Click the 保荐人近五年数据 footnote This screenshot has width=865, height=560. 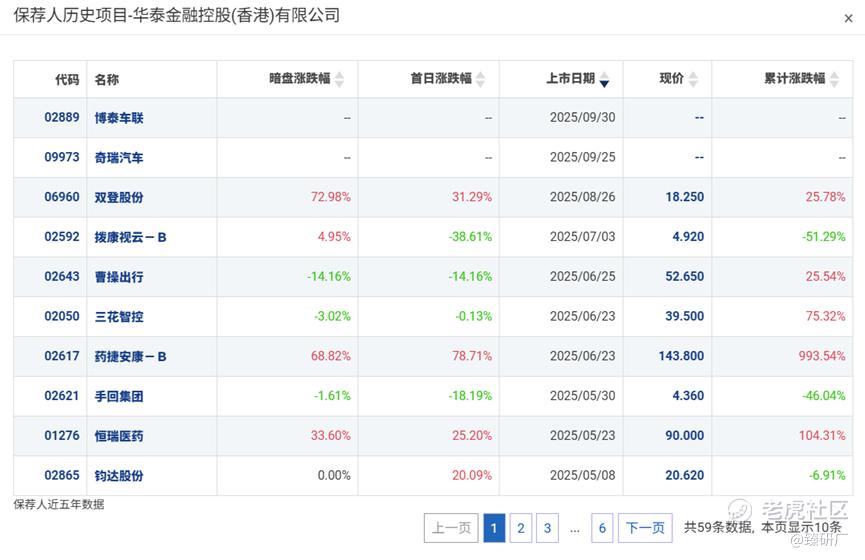pyautogui.click(x=59, y=504)
